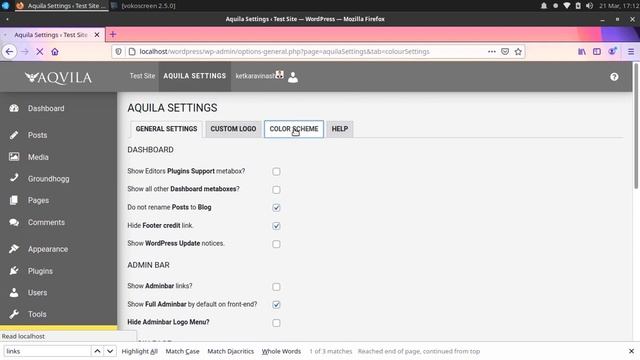640x360 pixels.
Task: Switch to Custom Logo tab
Action: (233, 129)
